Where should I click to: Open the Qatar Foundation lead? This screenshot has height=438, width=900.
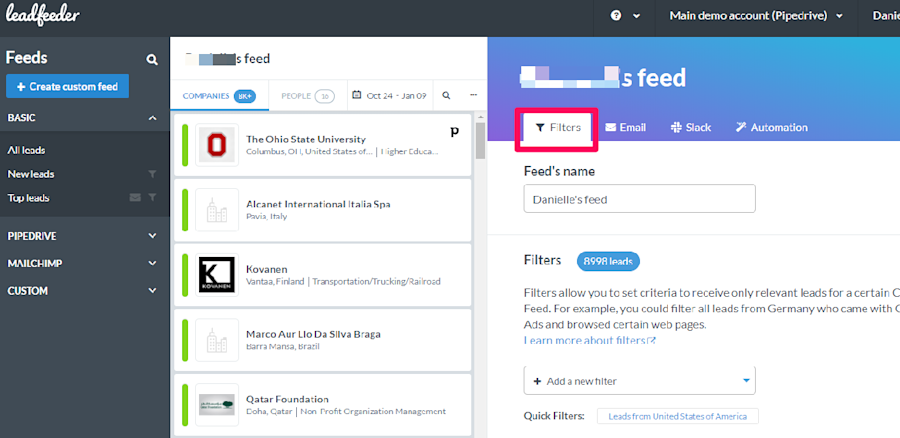(322, 405)
